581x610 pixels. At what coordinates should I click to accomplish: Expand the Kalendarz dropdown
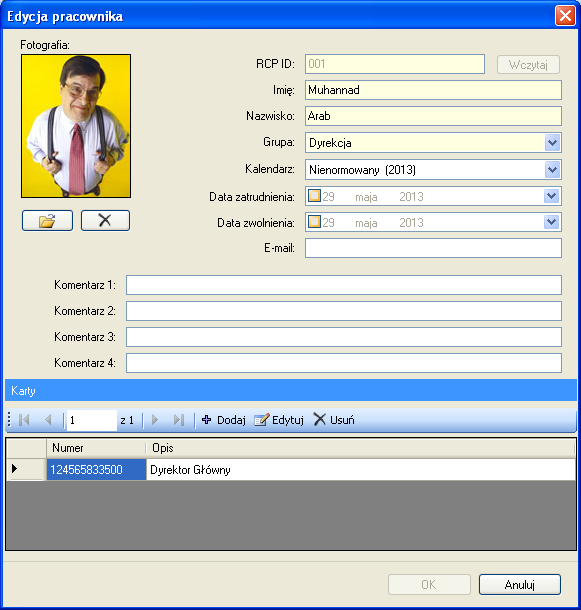pyautogui.click(x=553, y=170)
